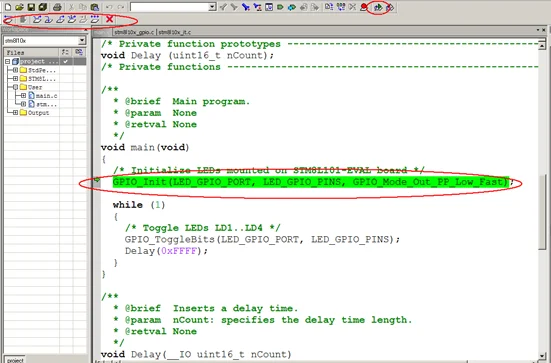
Task: Switch to the stm8l10x_it.c tab
Action: coord(175,32)
